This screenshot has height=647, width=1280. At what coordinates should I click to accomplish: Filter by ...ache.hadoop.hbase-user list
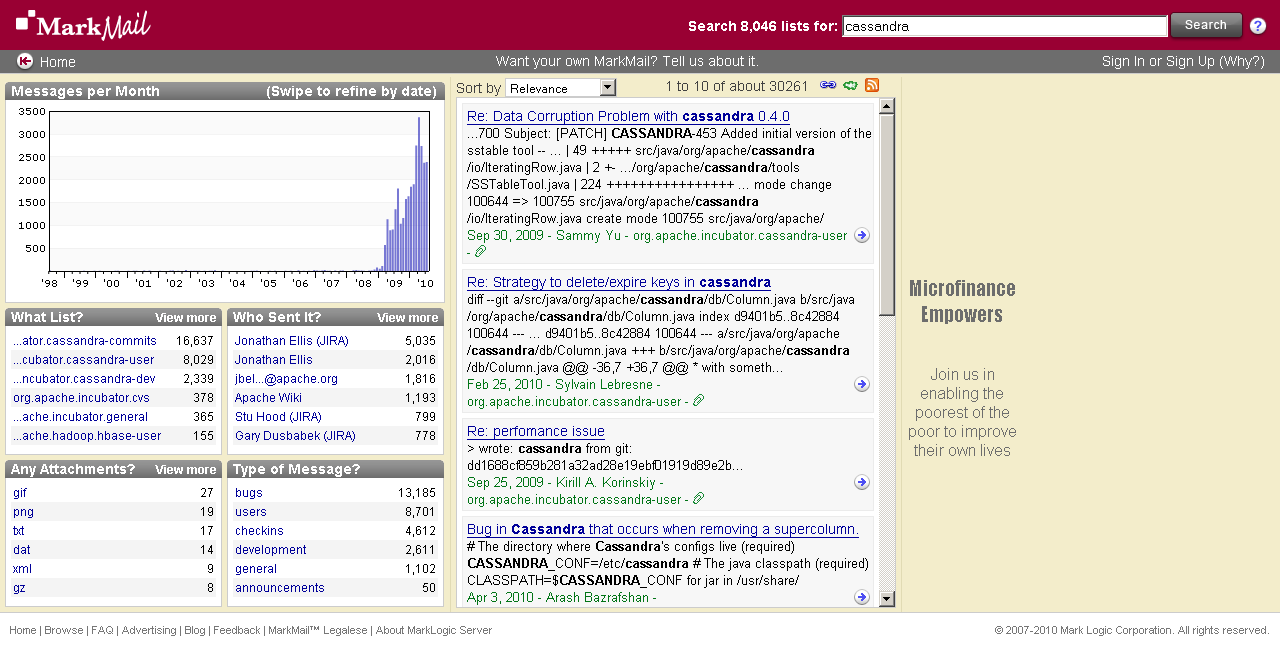(87, 436)
